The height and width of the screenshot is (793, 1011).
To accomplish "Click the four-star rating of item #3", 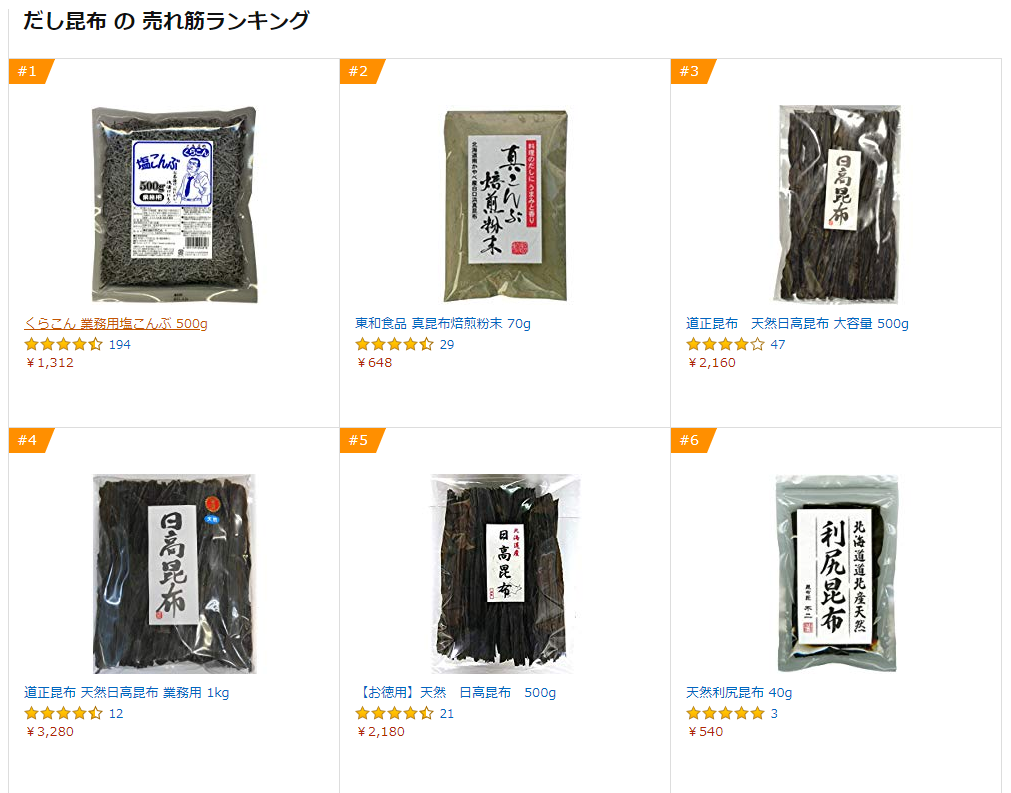I will [725, 344].
